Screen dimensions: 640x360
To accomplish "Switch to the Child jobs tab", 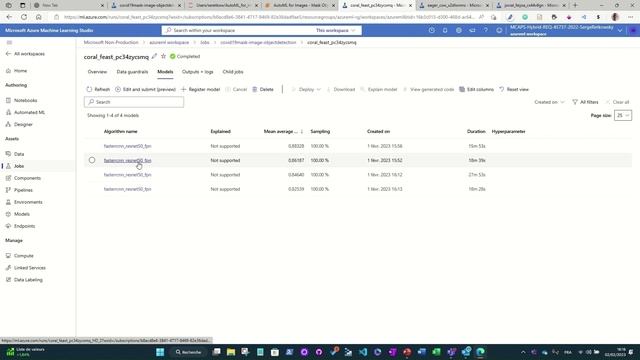I will pos(233,72).
